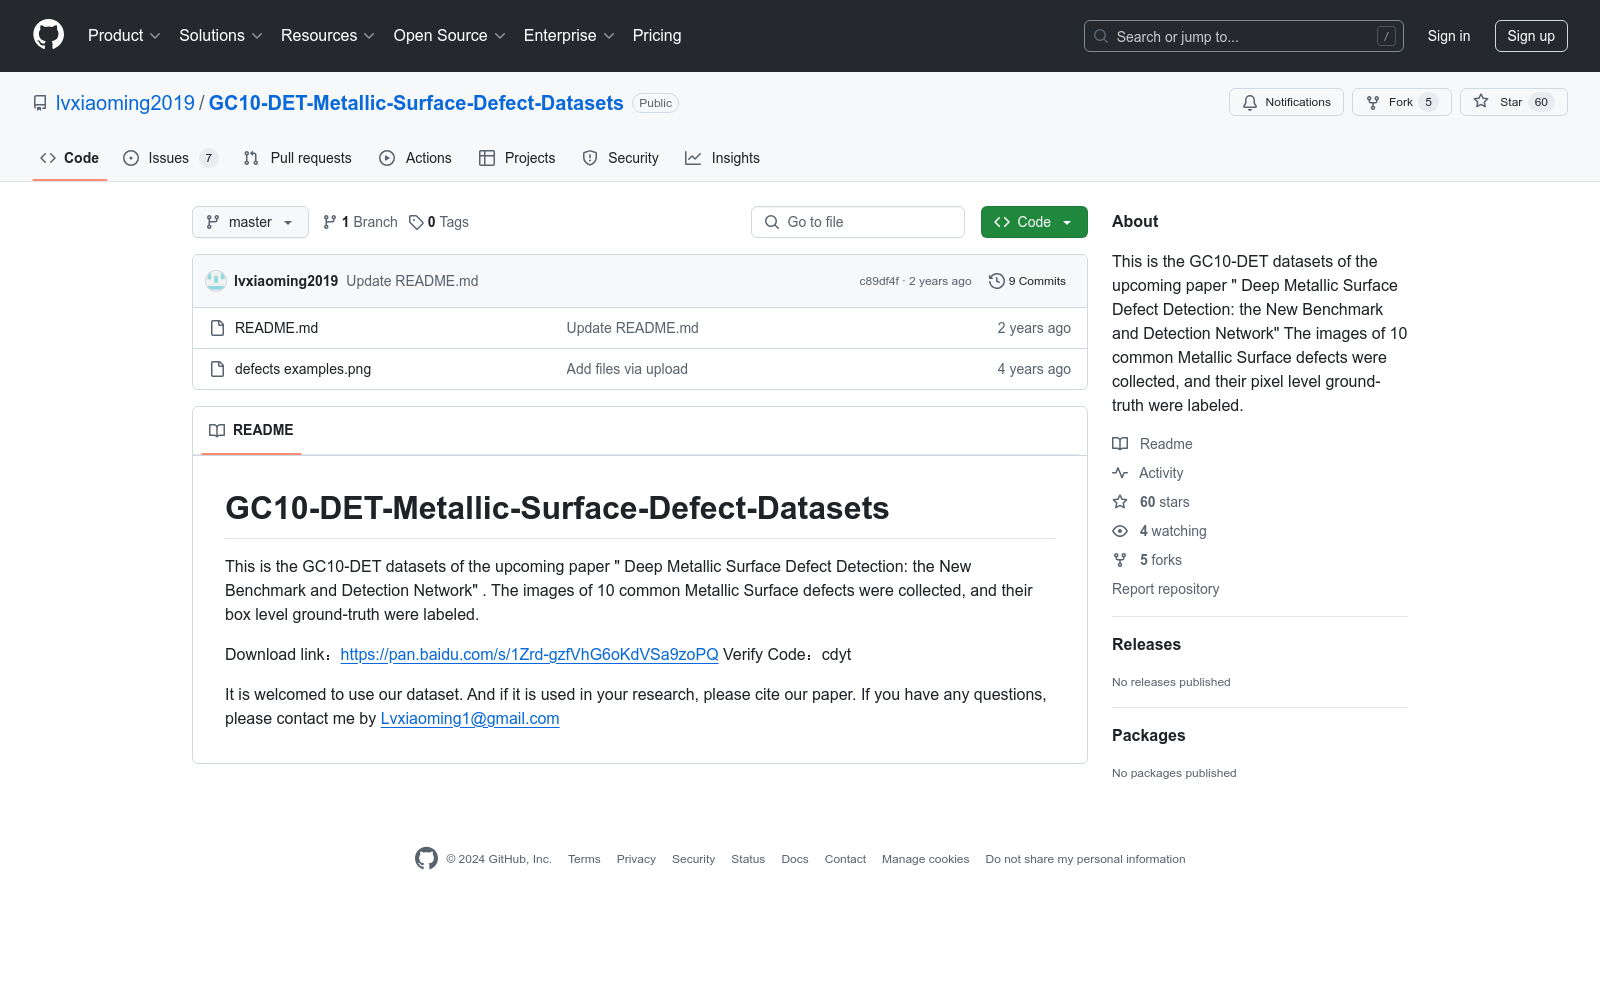Click the Add files via upload commit message
Viewport: 1600px width, 1000px height.
coord(627,369)
